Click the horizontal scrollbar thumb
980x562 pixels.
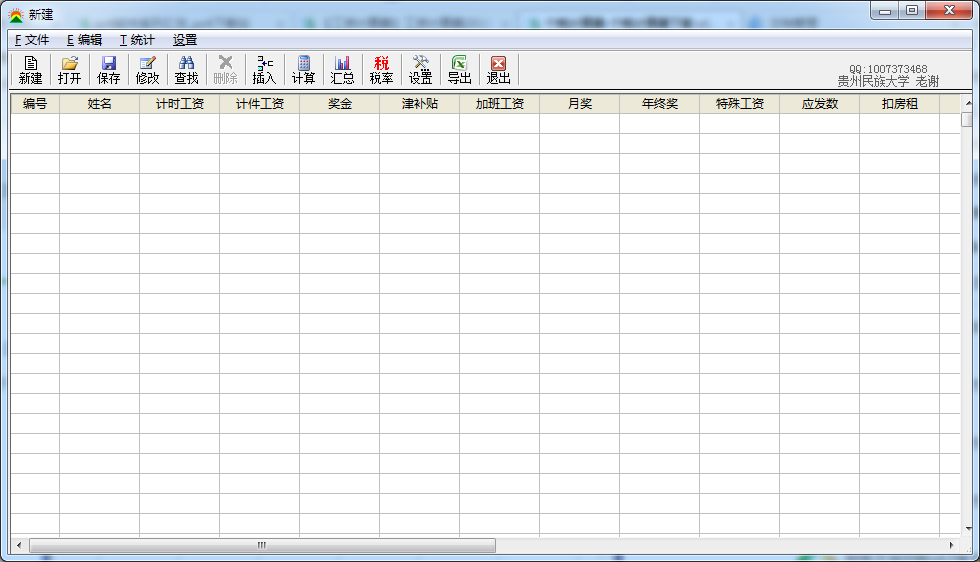tap(262, 545)
